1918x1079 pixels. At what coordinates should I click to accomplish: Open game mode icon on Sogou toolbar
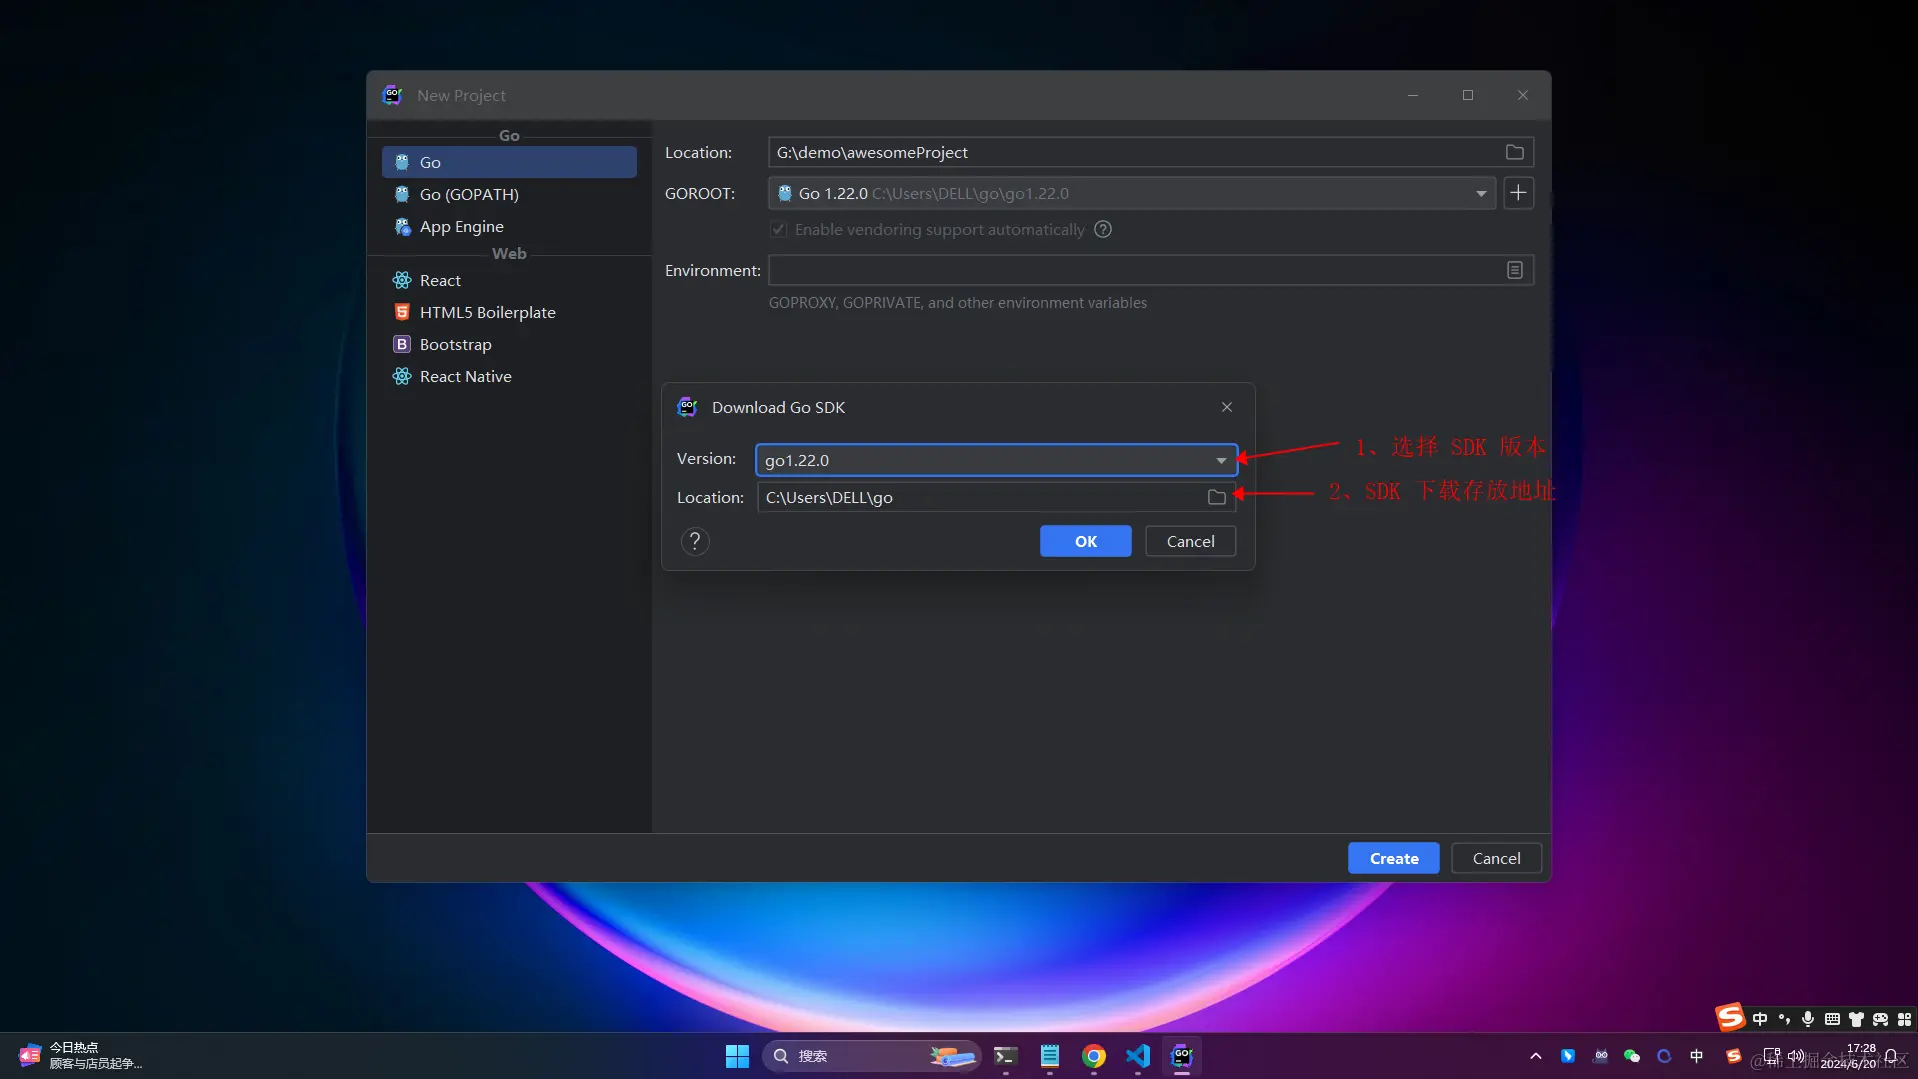[x=1880, y=1019]
